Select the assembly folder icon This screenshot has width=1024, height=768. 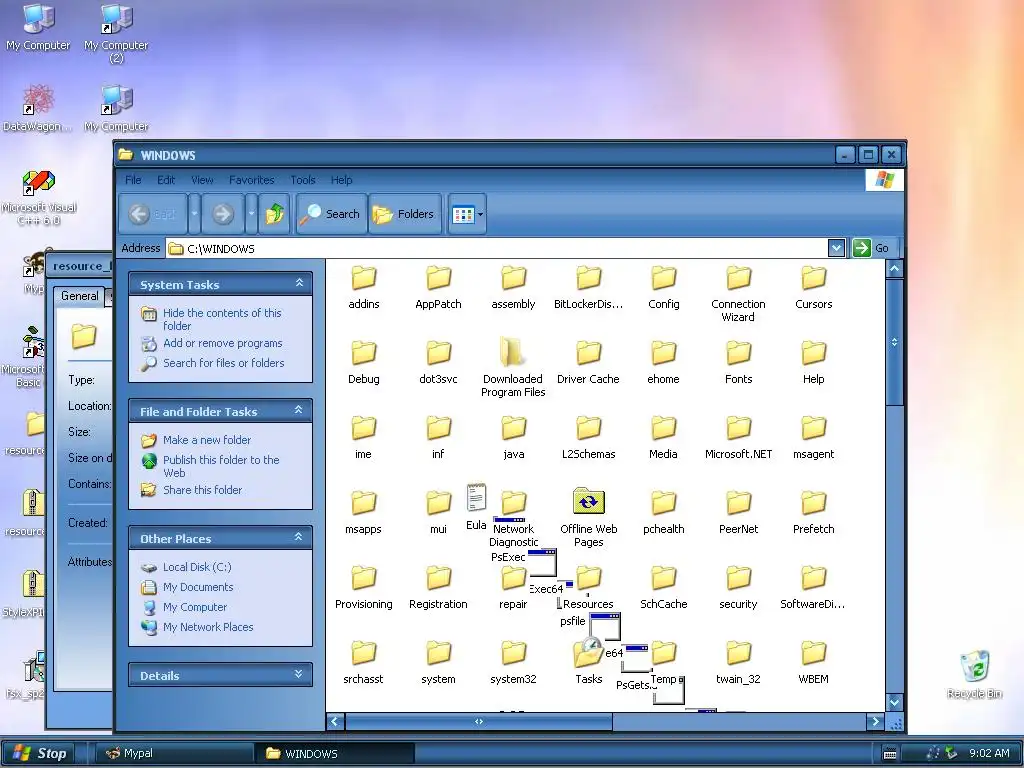pos(513,278)
